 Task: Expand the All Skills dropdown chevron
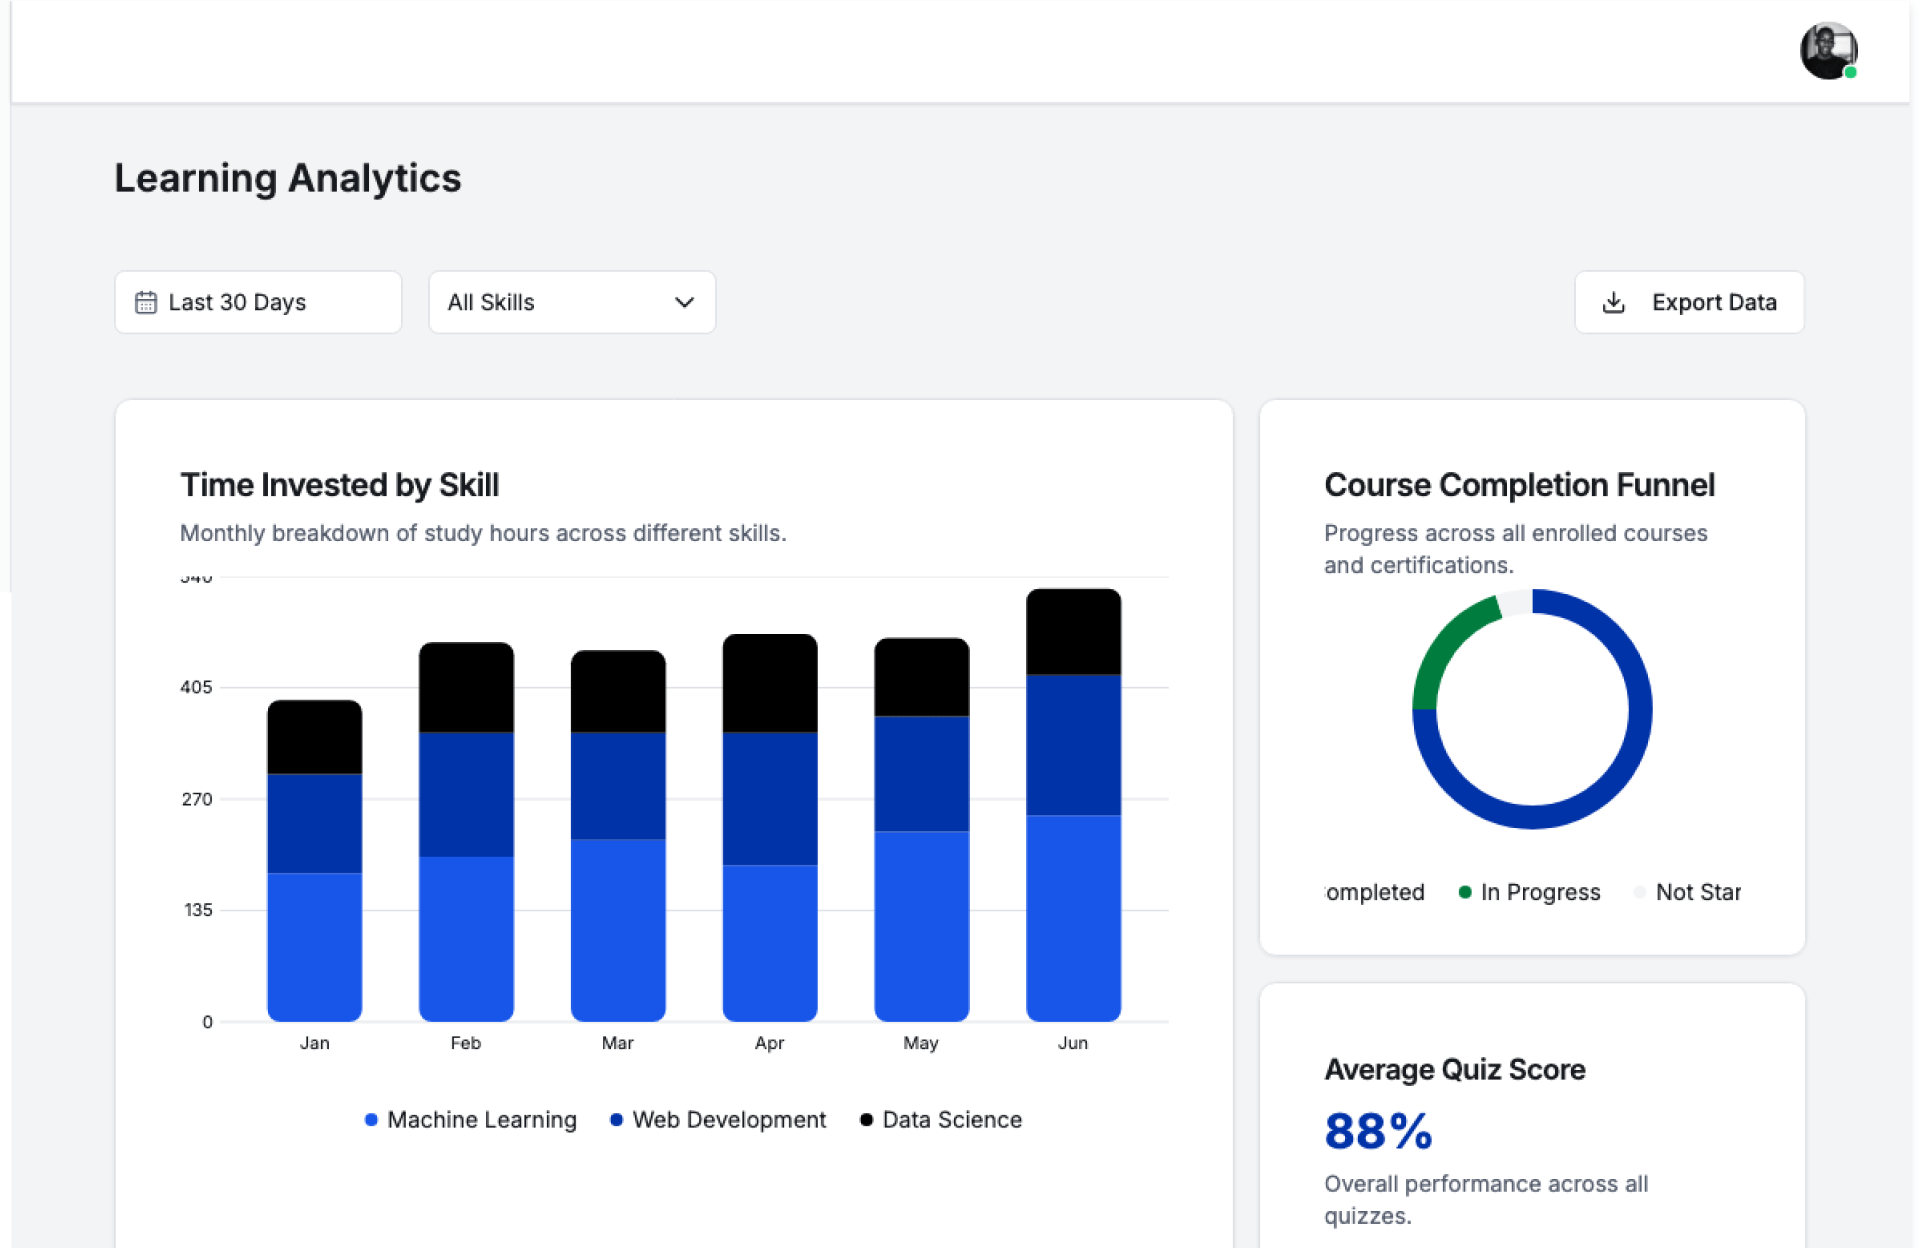pos(684,302)
